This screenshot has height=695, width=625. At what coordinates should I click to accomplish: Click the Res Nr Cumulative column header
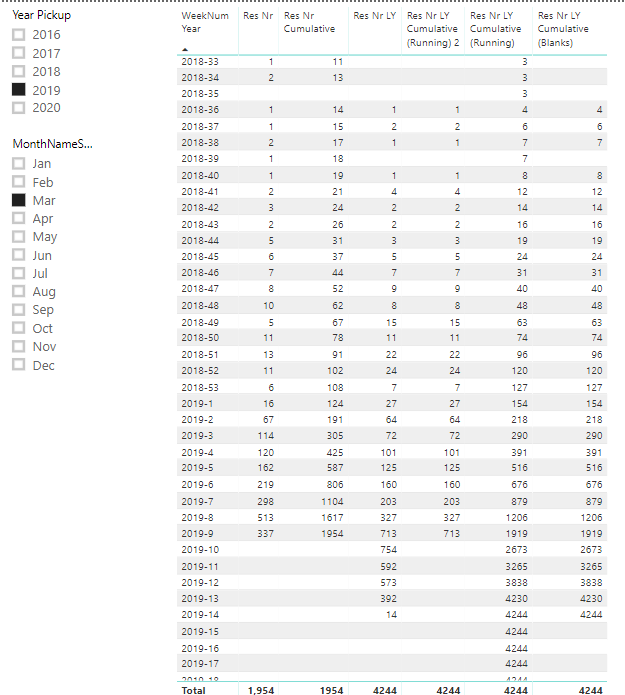[x=309, y=22]
